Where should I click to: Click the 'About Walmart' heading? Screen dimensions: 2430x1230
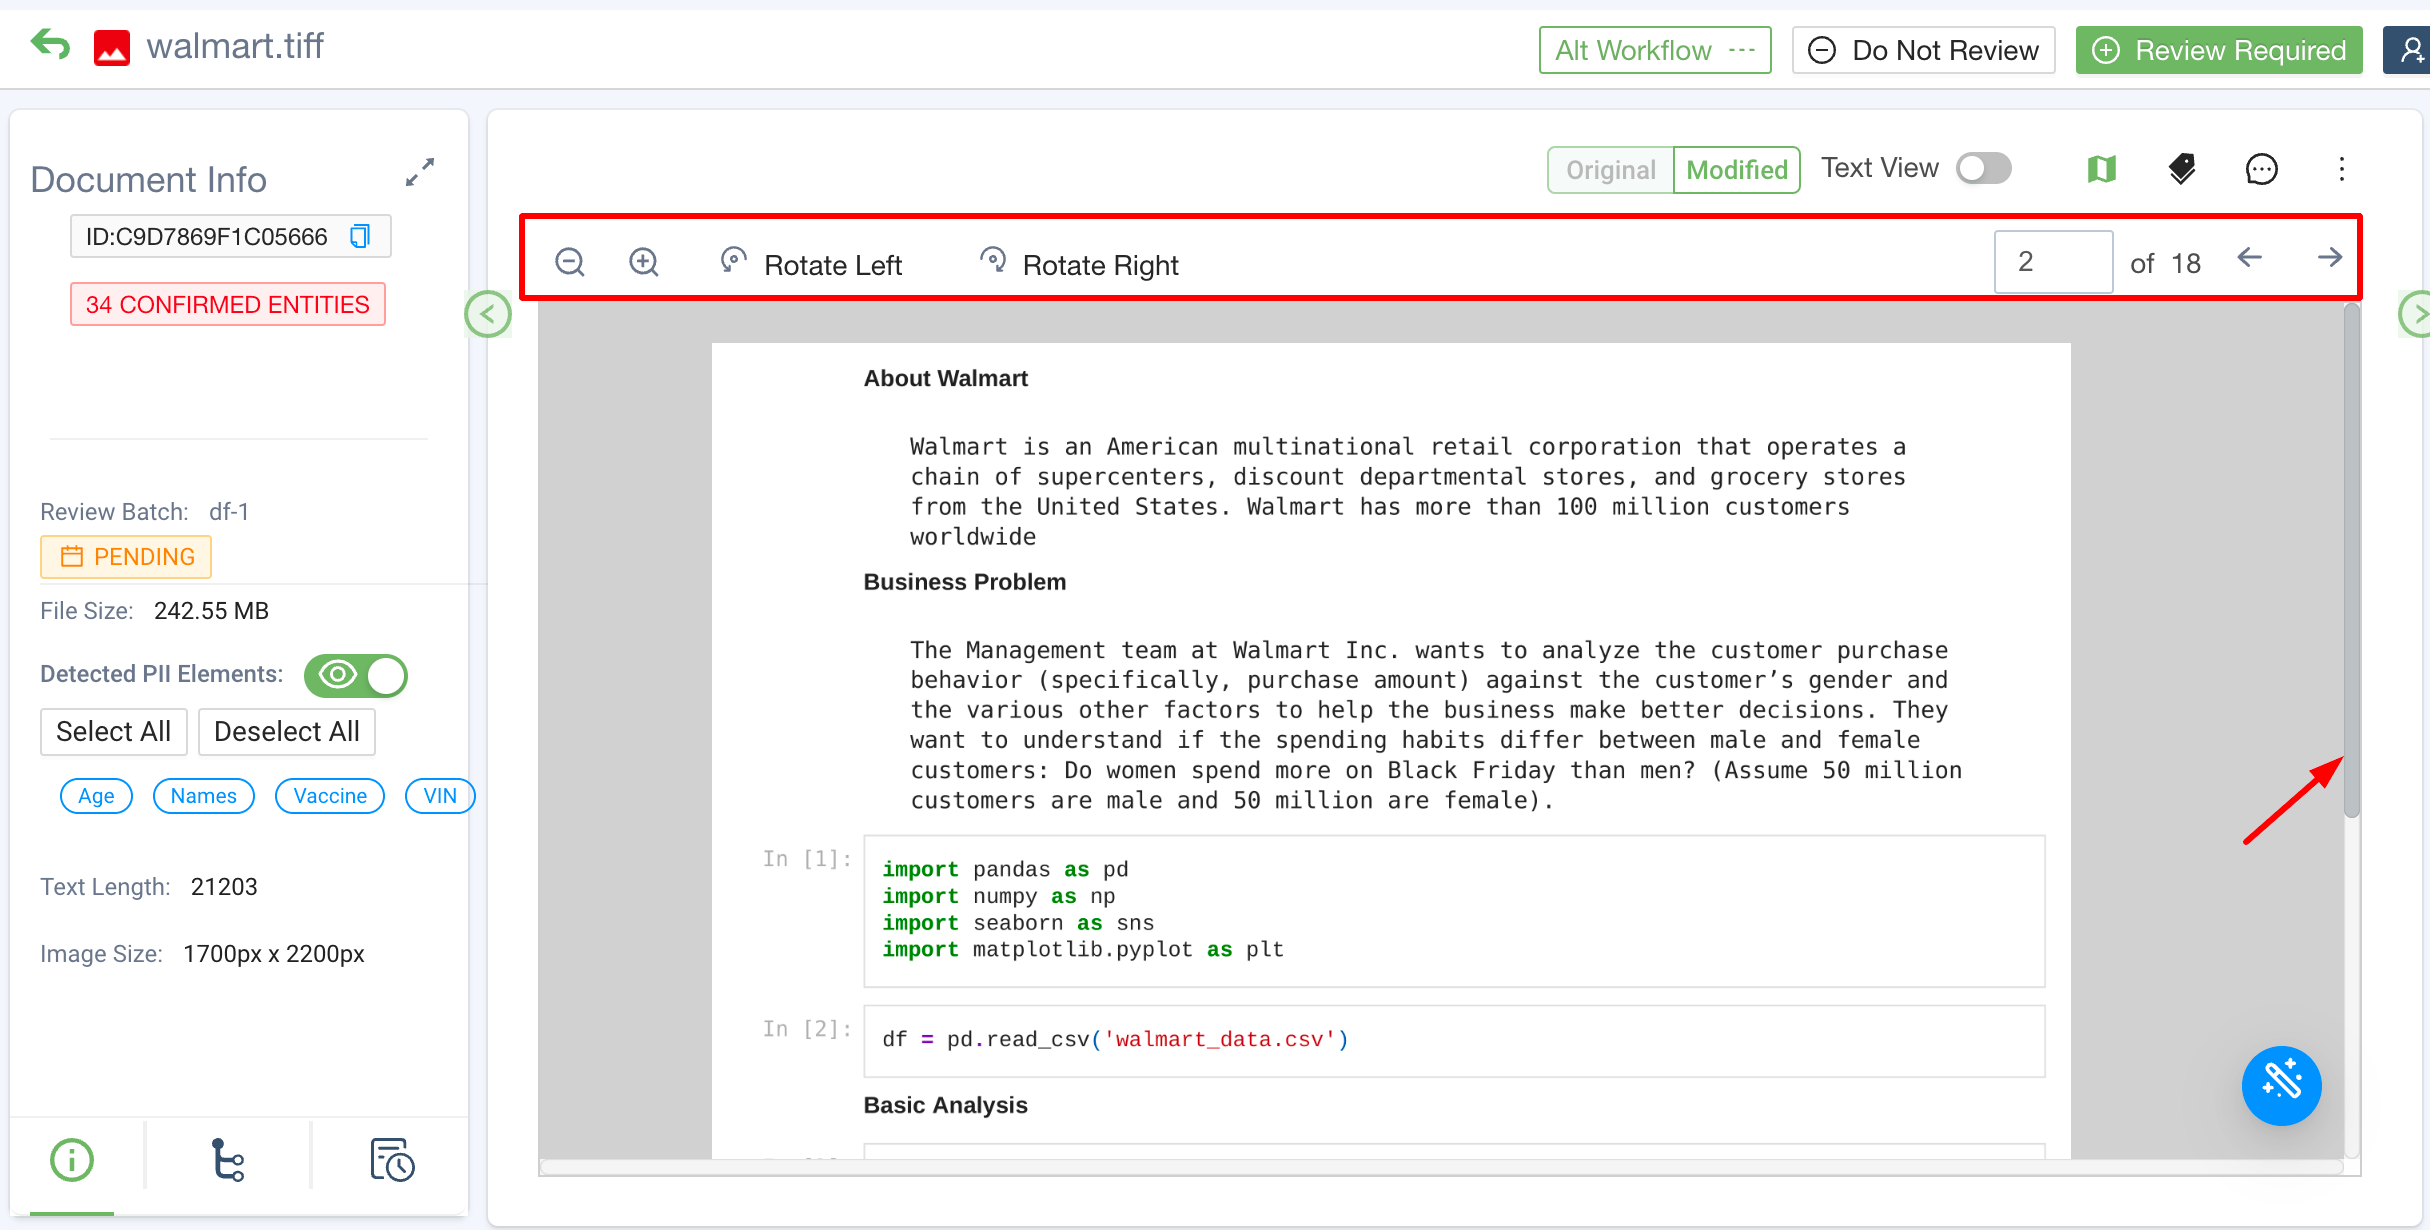[x=946, y=378]
